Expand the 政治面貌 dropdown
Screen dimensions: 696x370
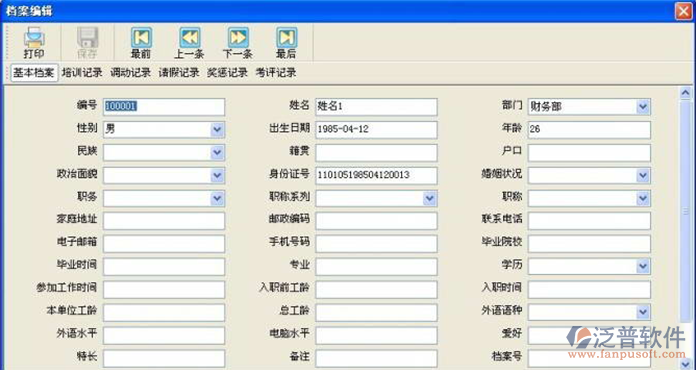tap(217, 175)
